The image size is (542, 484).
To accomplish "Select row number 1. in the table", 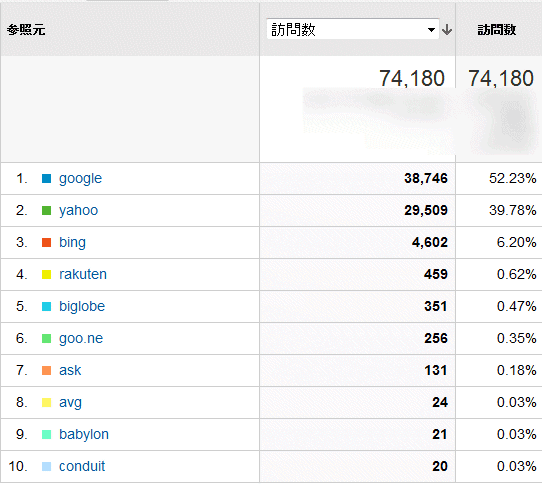I will (21, 179).
